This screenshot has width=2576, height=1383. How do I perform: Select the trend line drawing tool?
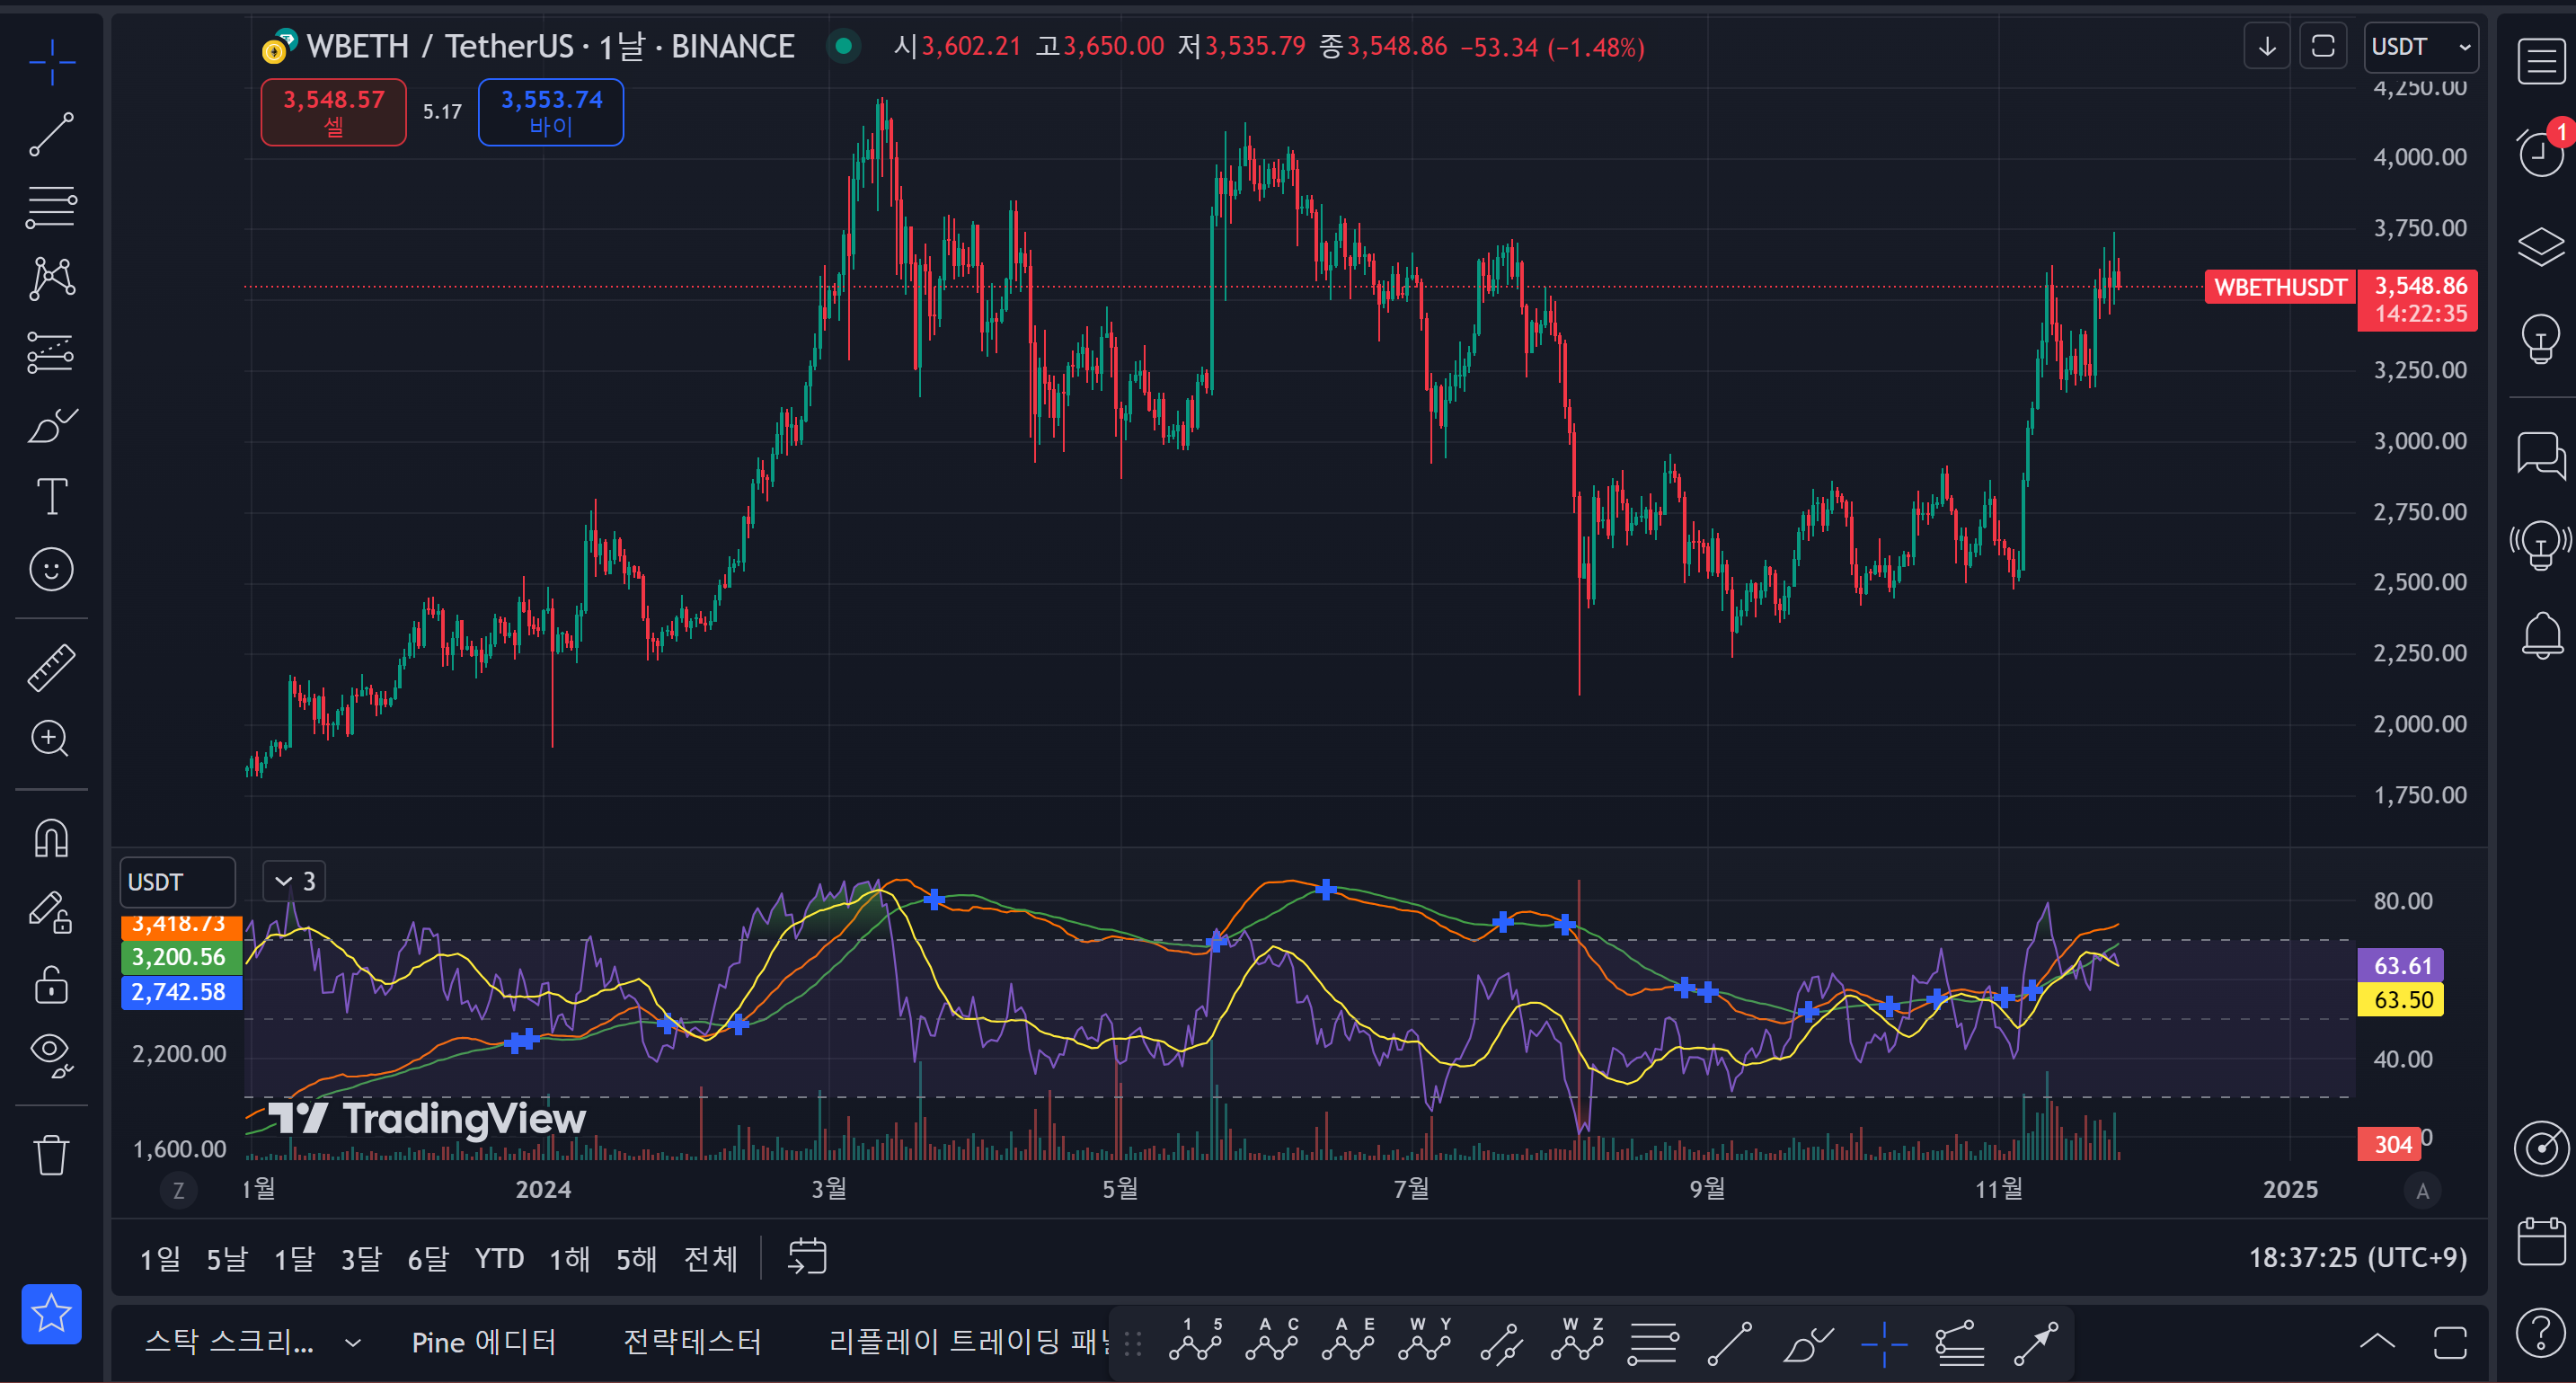pos(51,134)
